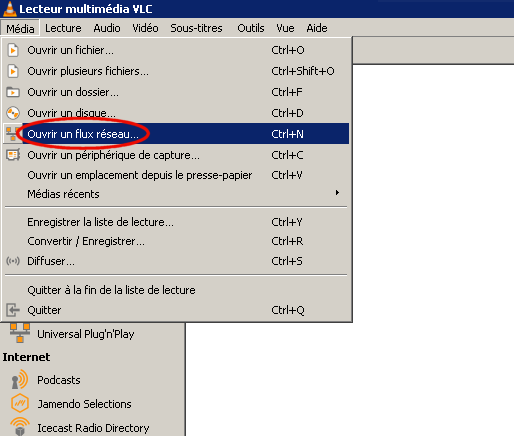This screenshot has height=436, width=514.
Task: Click the disc icon for Ouvrir un disque
Action: tap(13, 113)
